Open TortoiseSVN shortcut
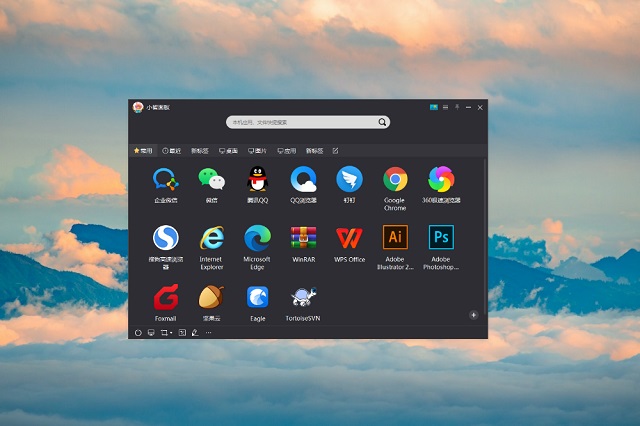This screenshot has width=640, height=426. tap(303, 297)
